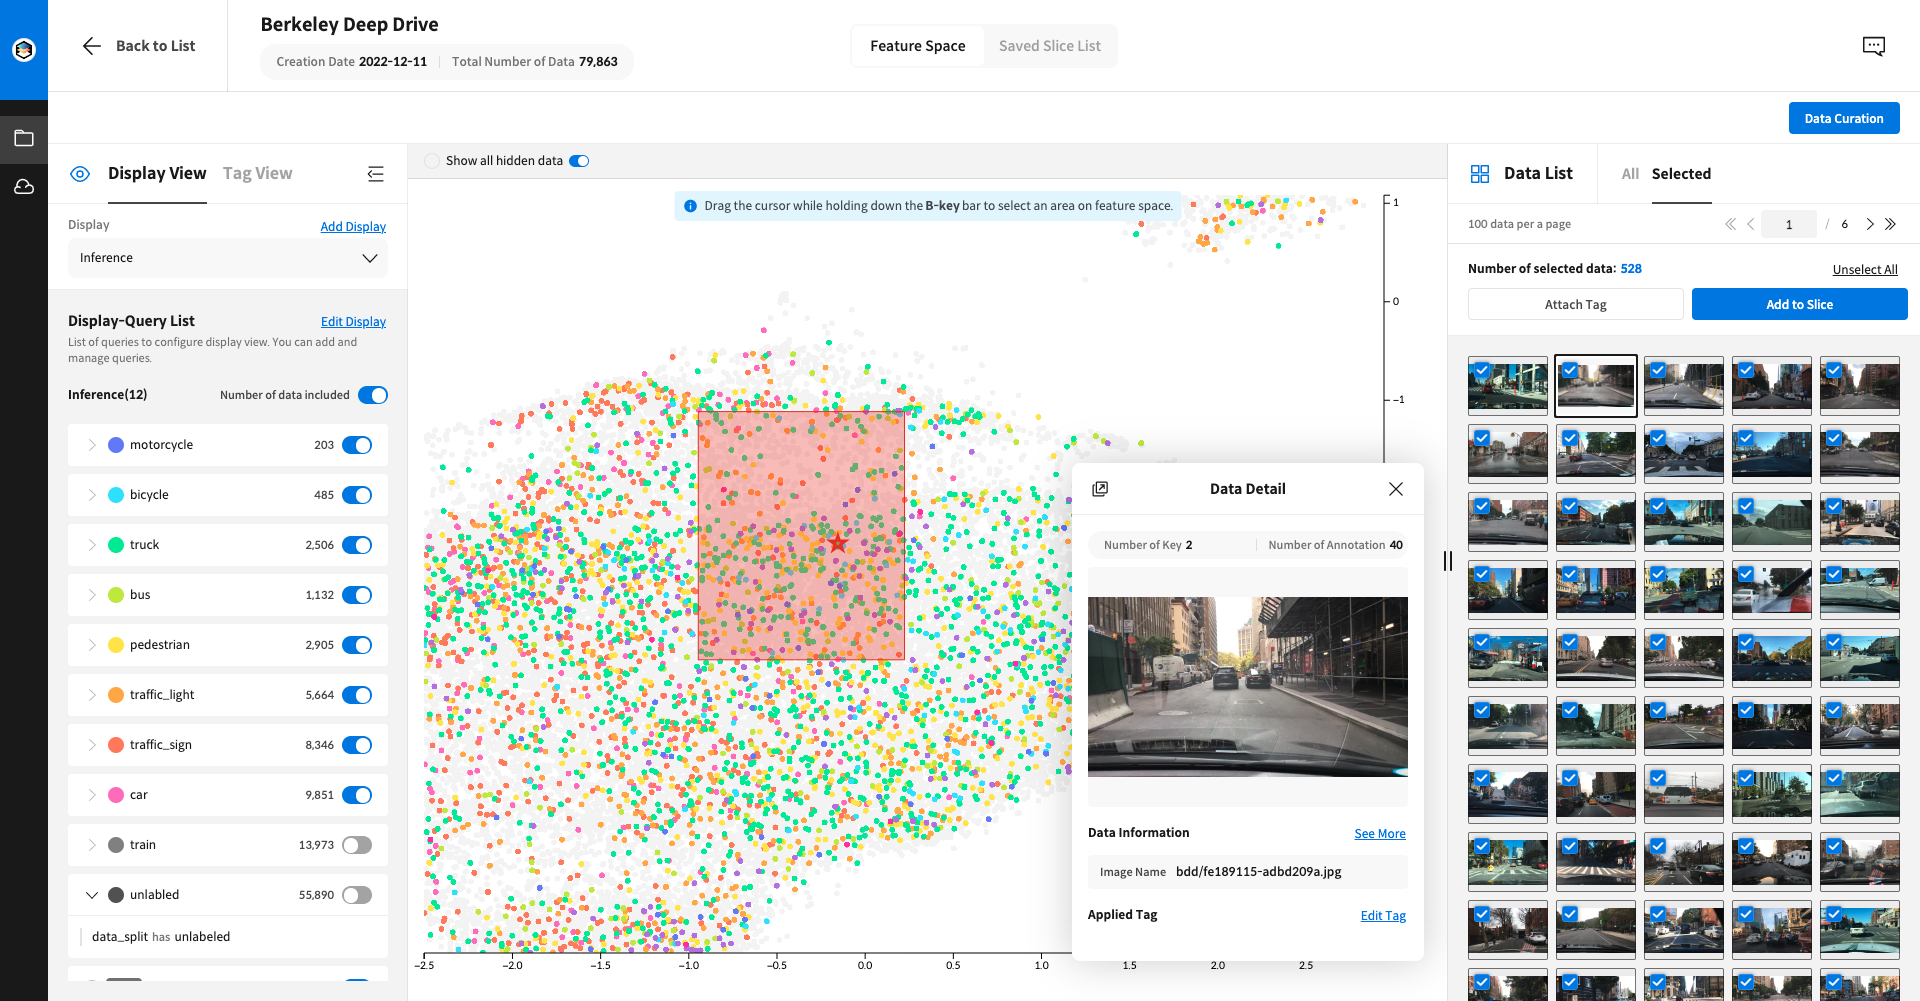This screenshot has height=1001, width=1920.
Task: Disable the truck class toggle
Action: tap(357, 545)
